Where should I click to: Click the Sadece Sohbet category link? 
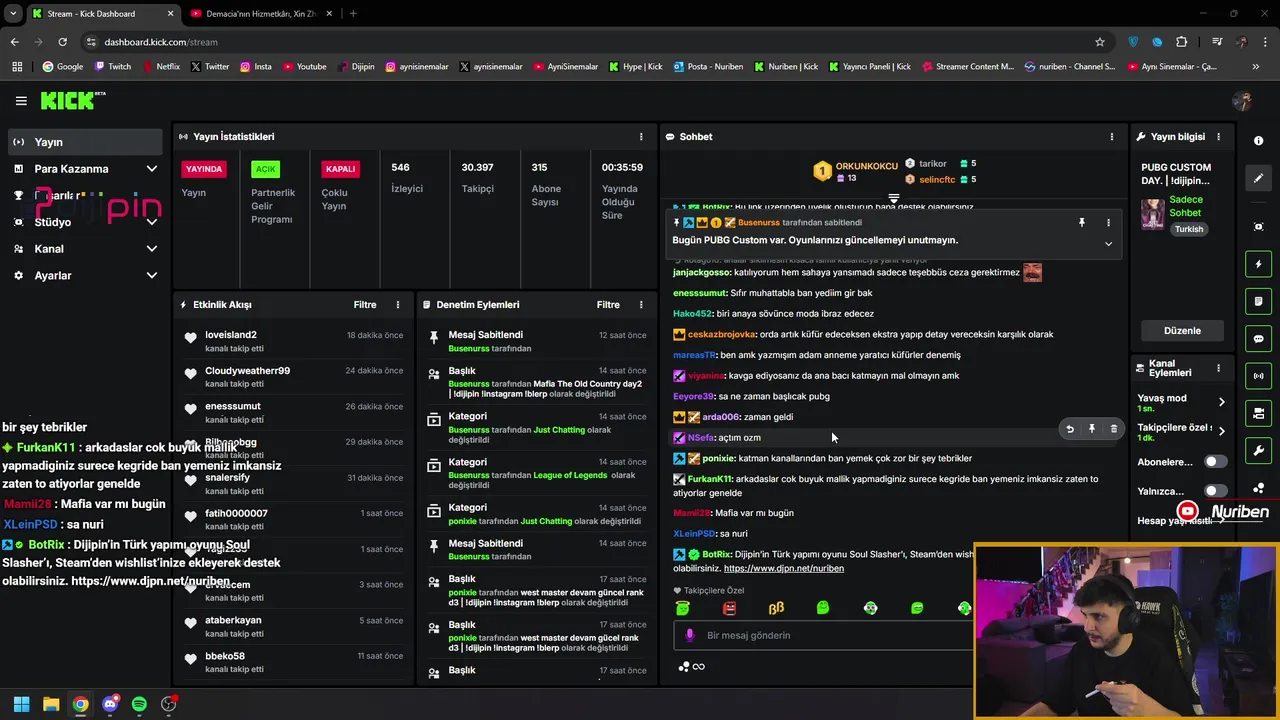pyautogui.click(x=1186, y=206)
